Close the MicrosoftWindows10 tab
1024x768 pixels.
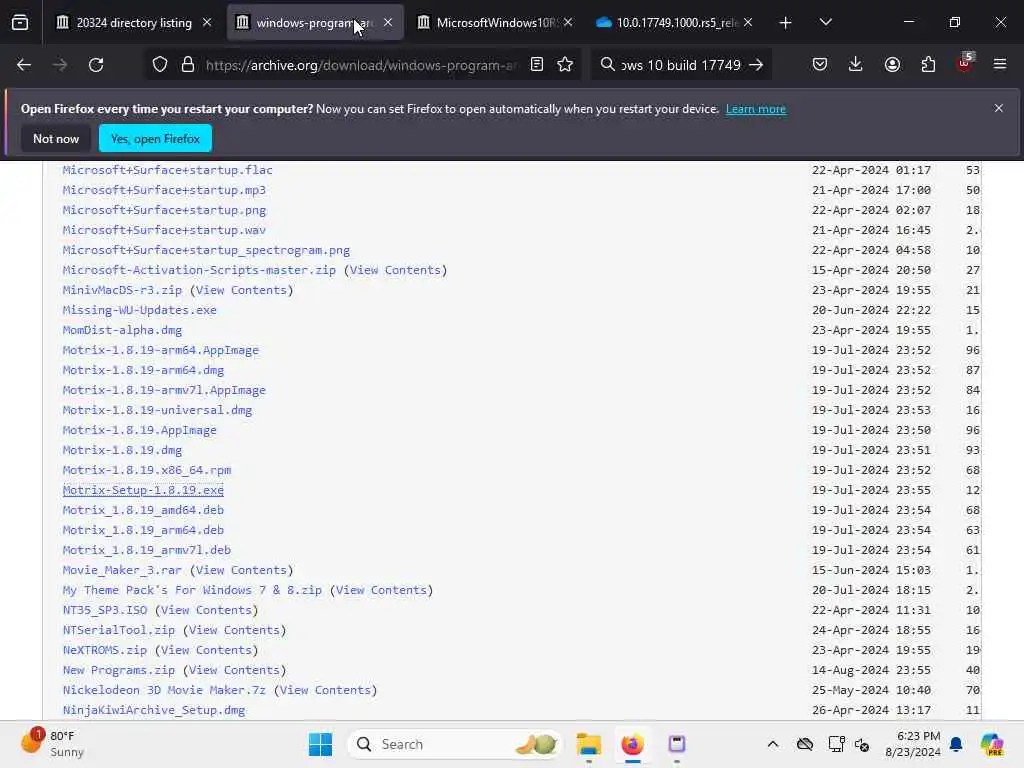568,22
